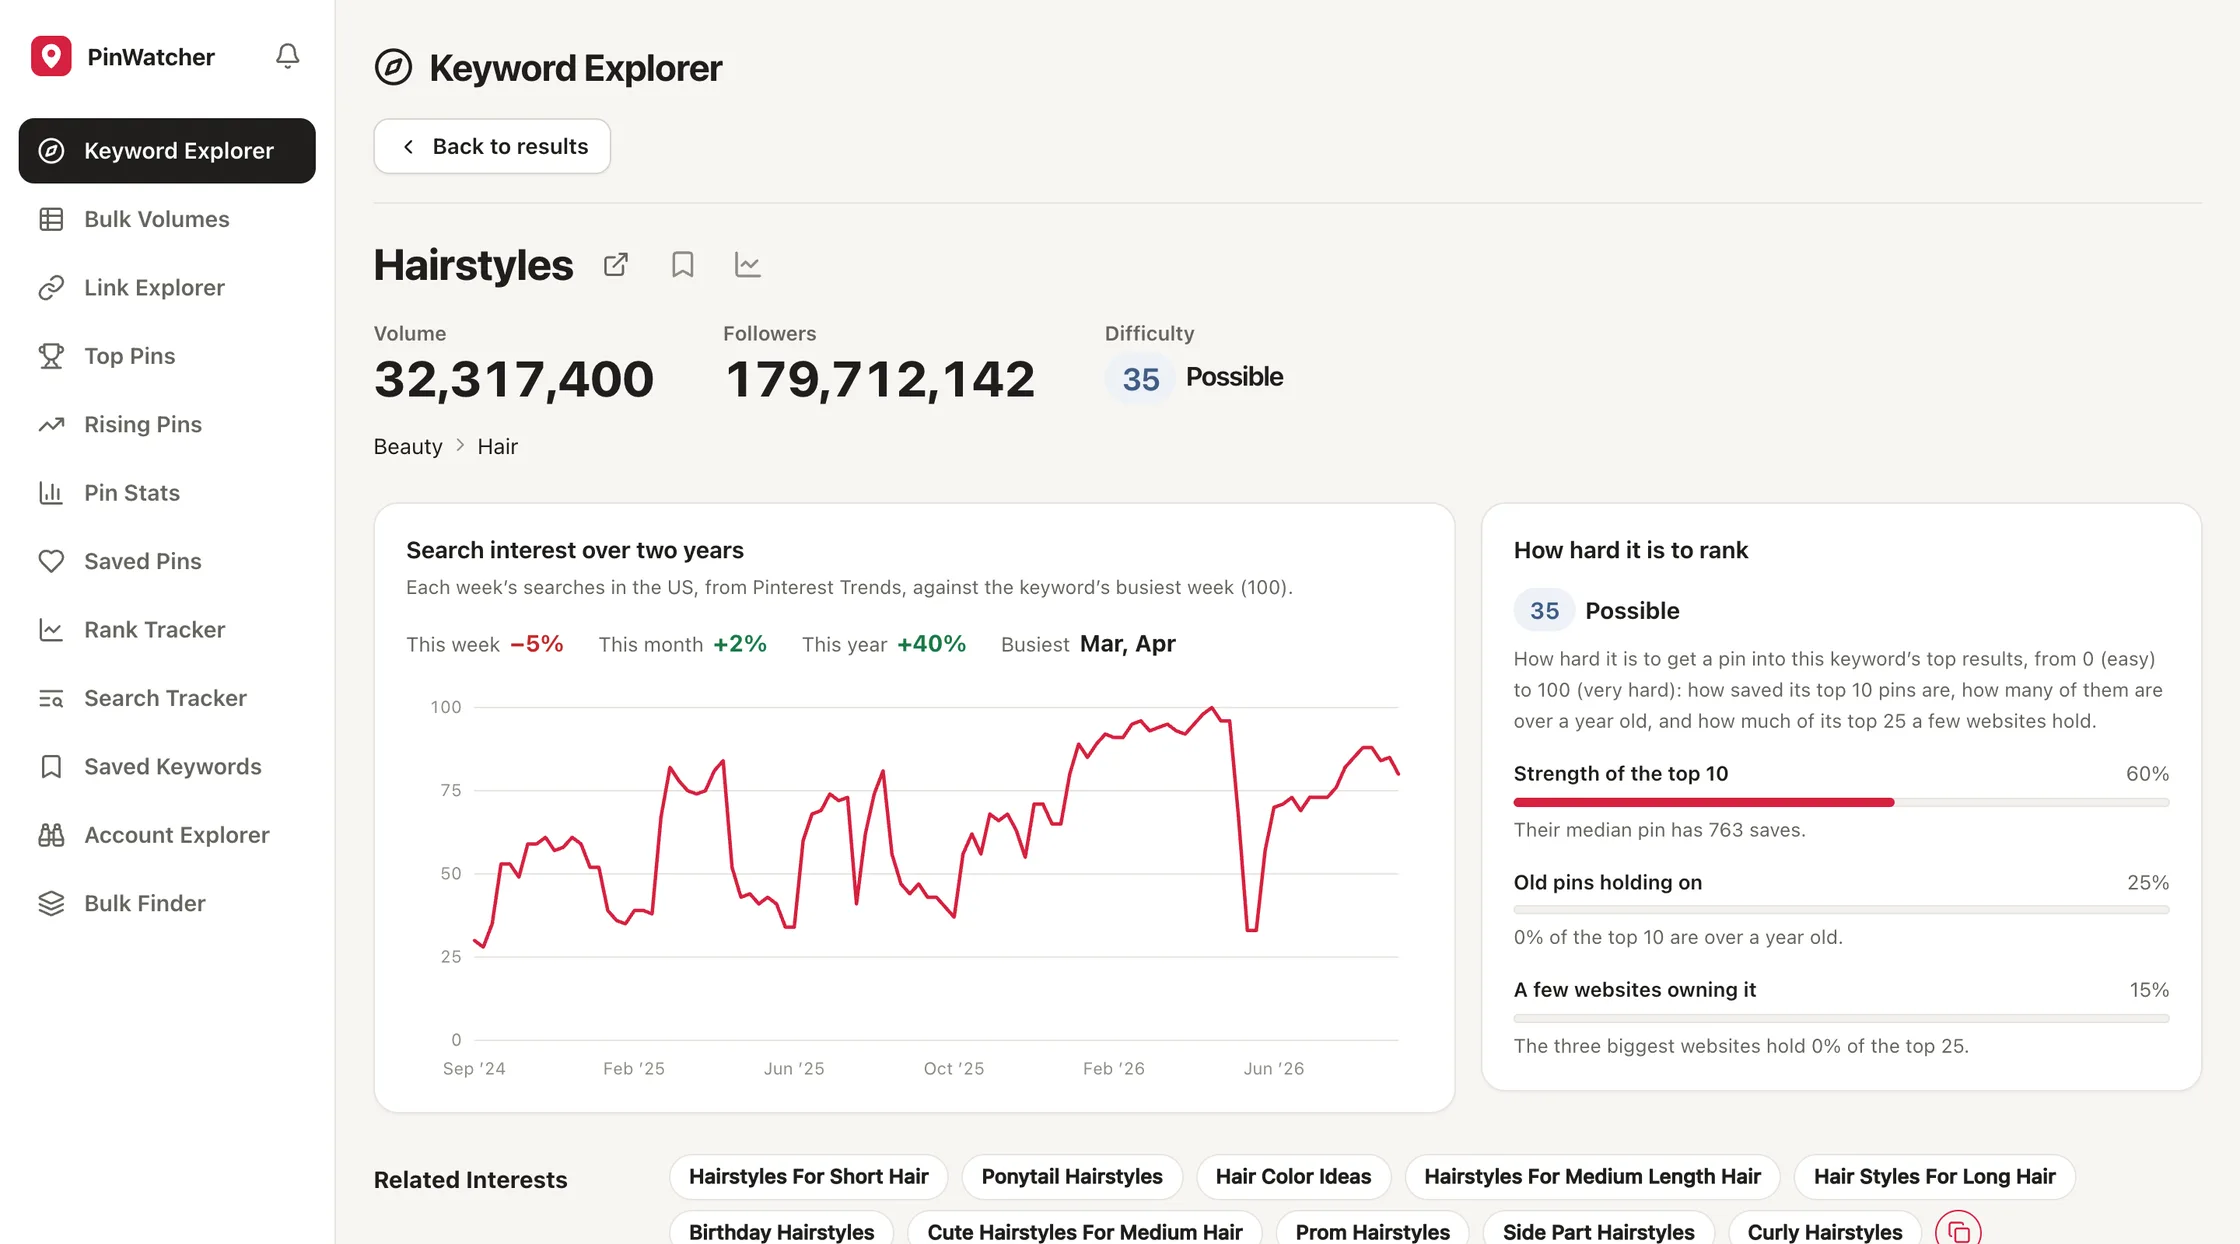Open Prom Hairstyles interest
The height and width of the screenshot is (1244, 2240).
1372,1230
